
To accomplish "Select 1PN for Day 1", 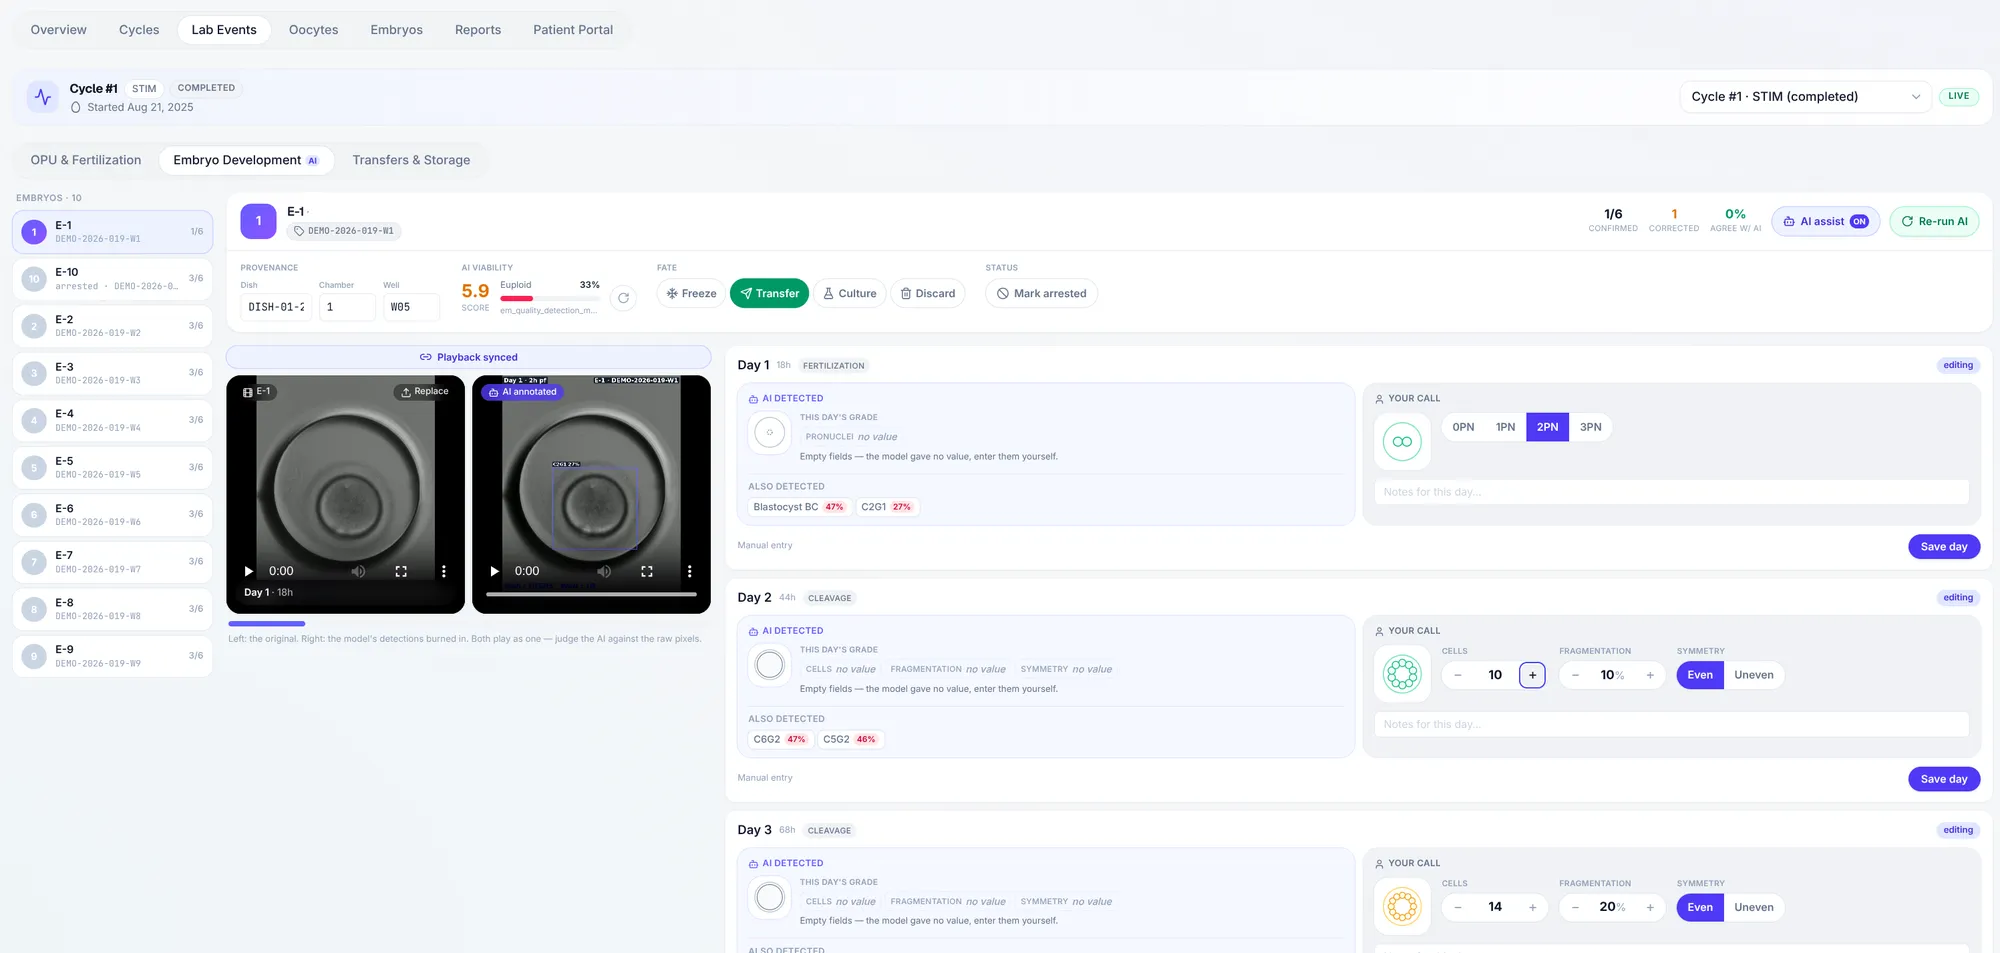I will pyautogui.click(x=1505, y=427).
